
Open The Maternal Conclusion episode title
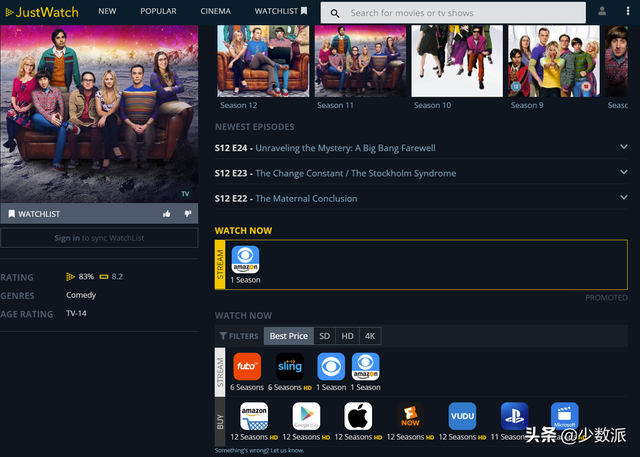click(306, 199)
